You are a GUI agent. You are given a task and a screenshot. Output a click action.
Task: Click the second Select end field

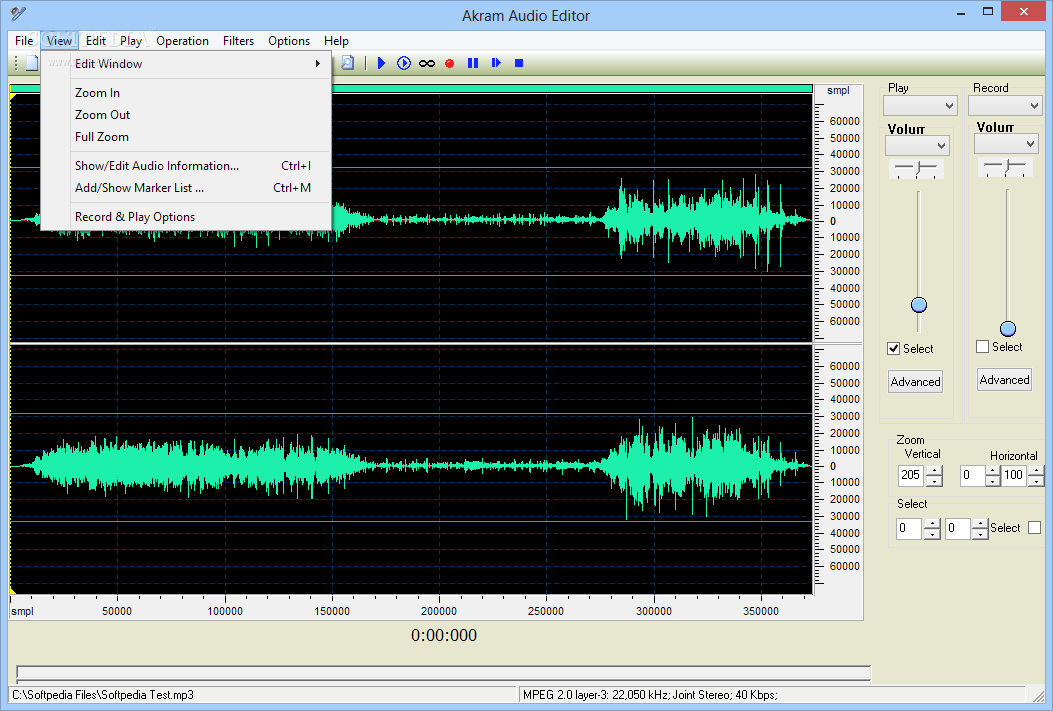pos(958,528)
